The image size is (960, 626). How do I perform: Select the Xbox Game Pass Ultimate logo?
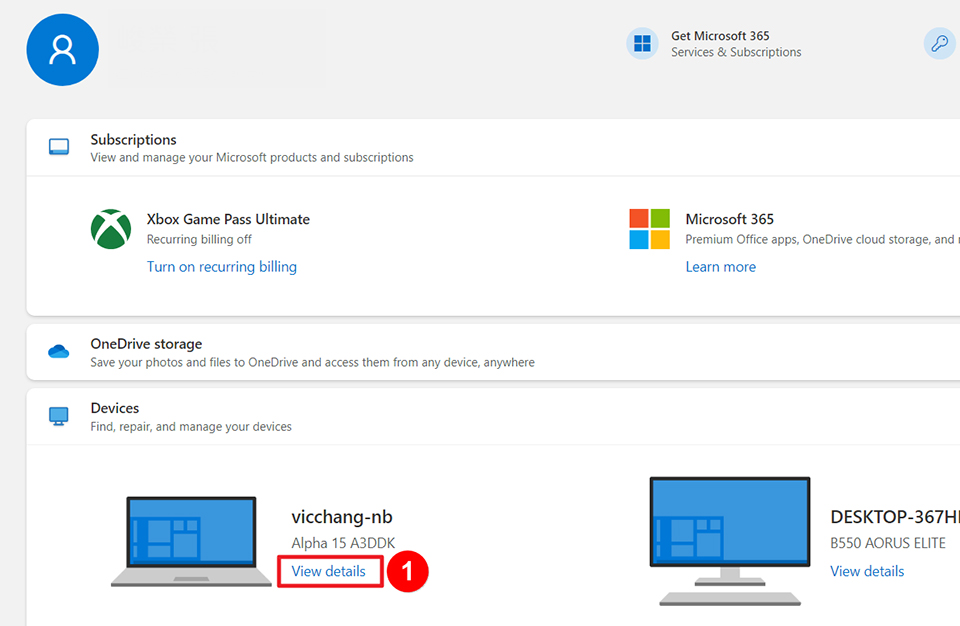coord(111,228)
